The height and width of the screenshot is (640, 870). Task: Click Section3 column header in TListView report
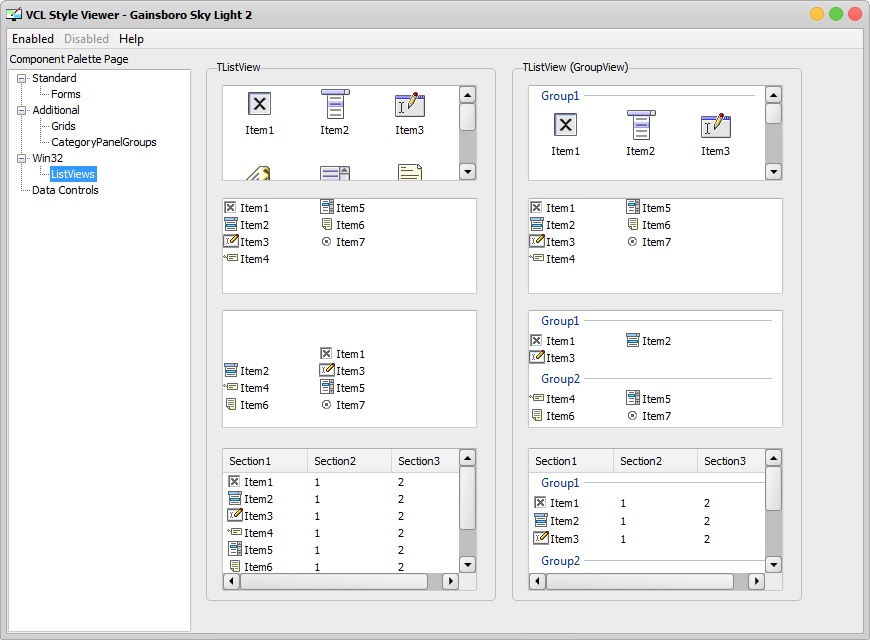click(x=426, y=461)
